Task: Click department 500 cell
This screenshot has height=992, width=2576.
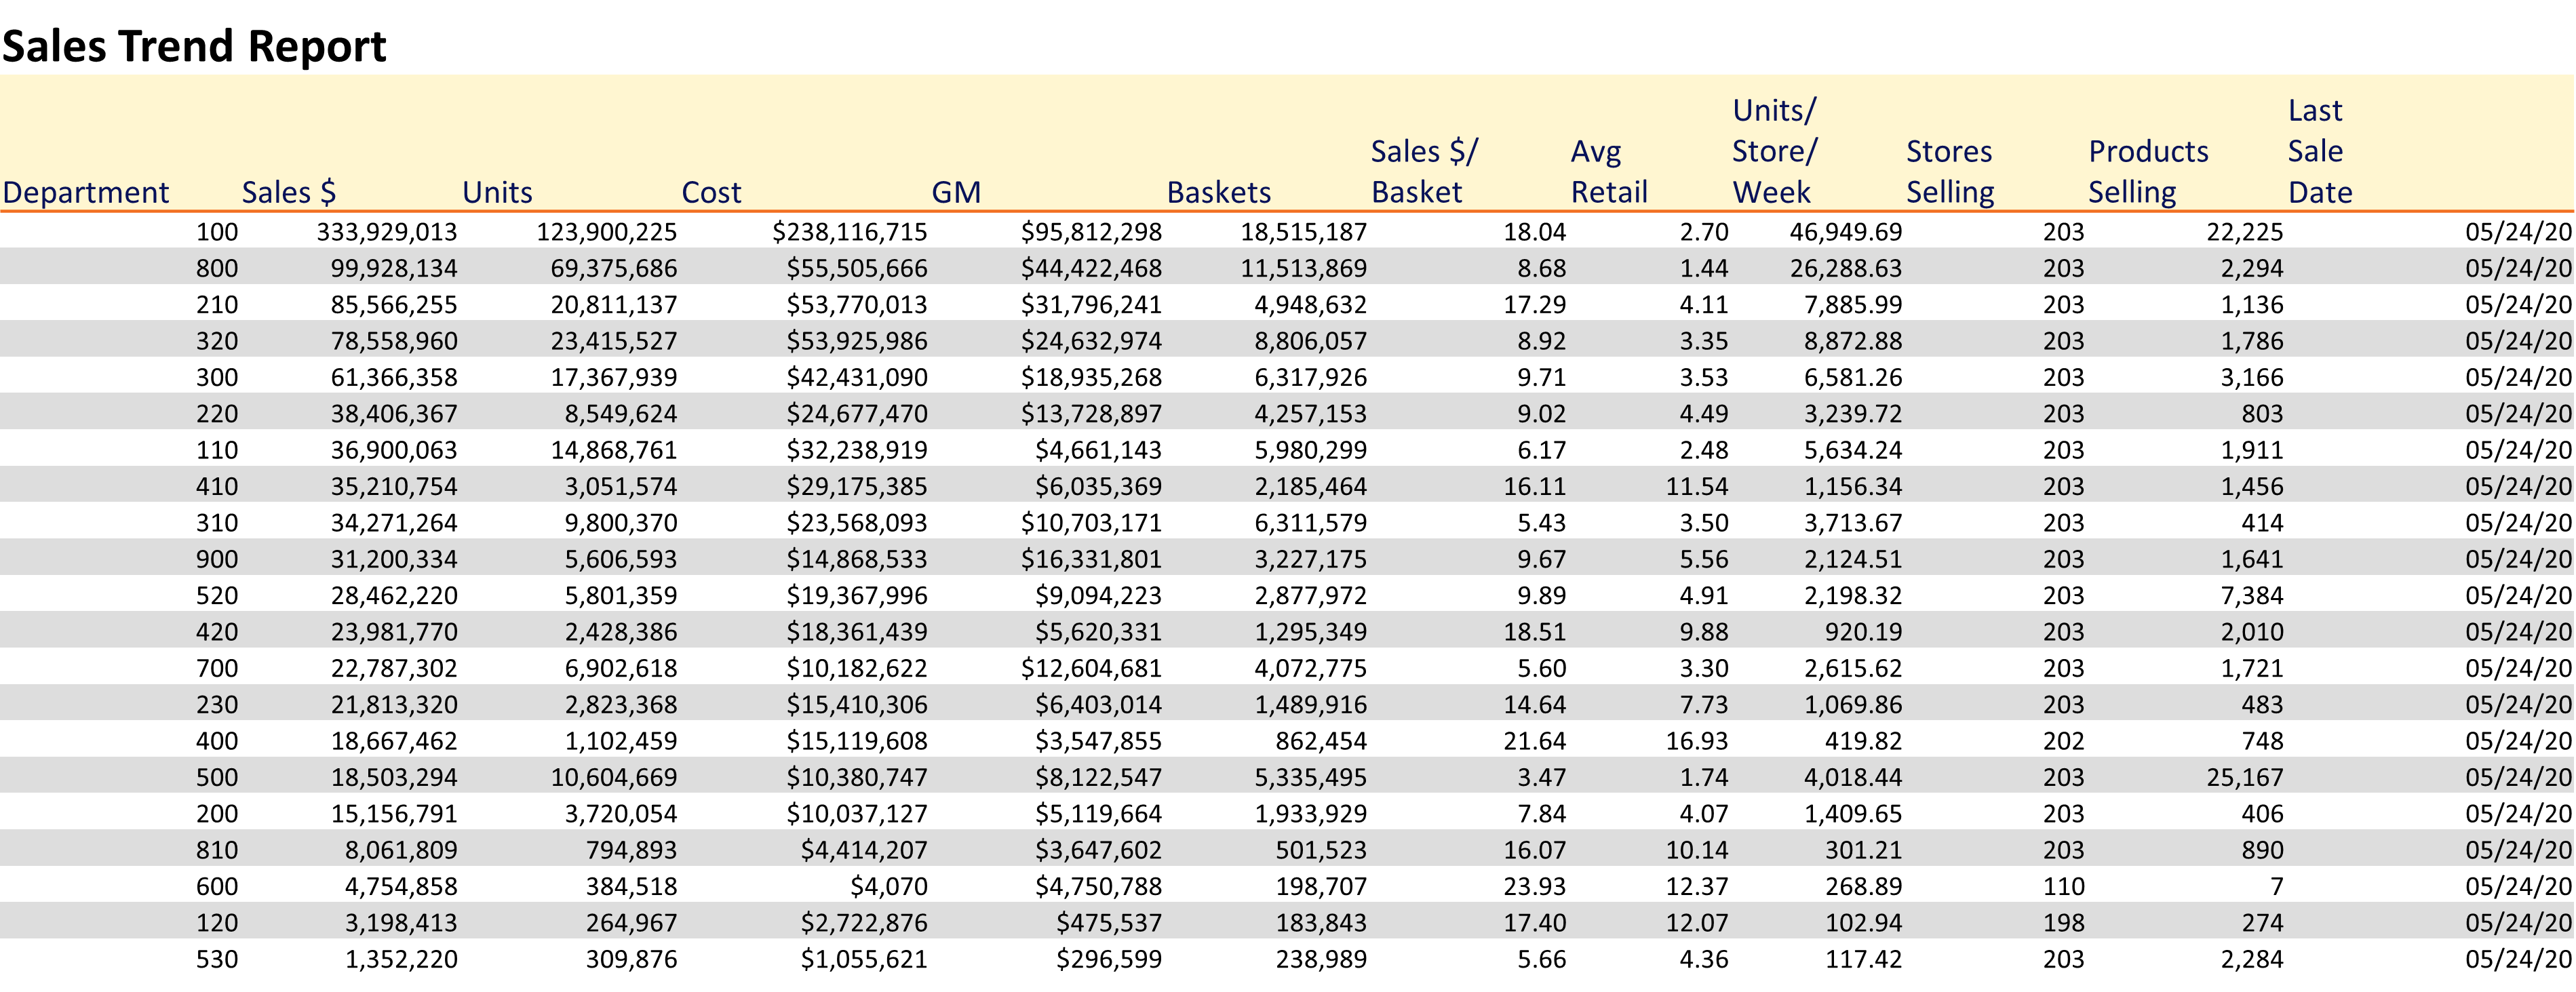Action: pyautogui.click(x=217, y=778)
